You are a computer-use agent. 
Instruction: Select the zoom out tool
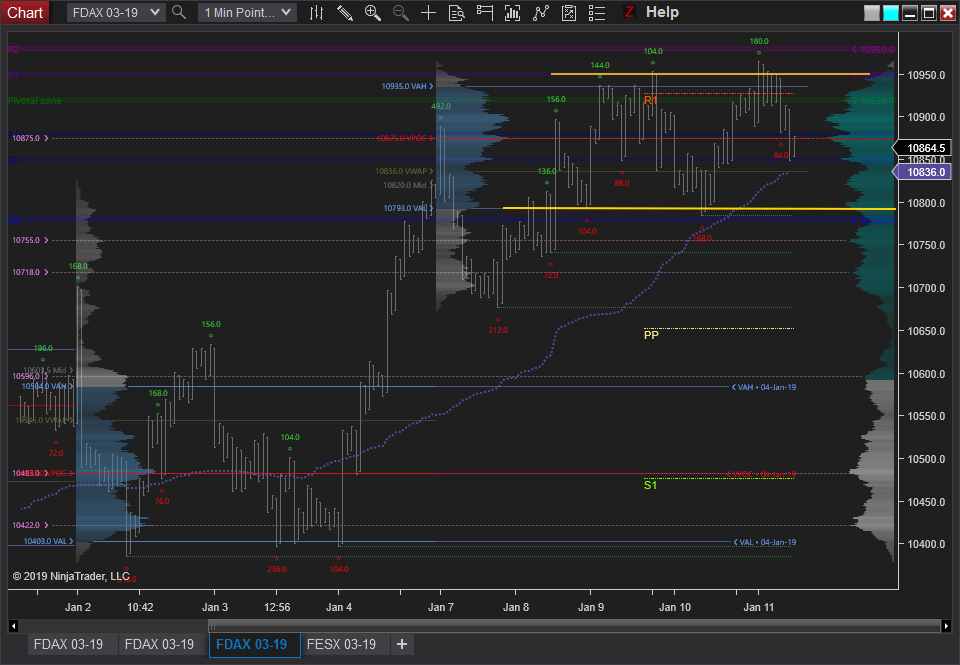pyautogui.click(x=400, y=12)
